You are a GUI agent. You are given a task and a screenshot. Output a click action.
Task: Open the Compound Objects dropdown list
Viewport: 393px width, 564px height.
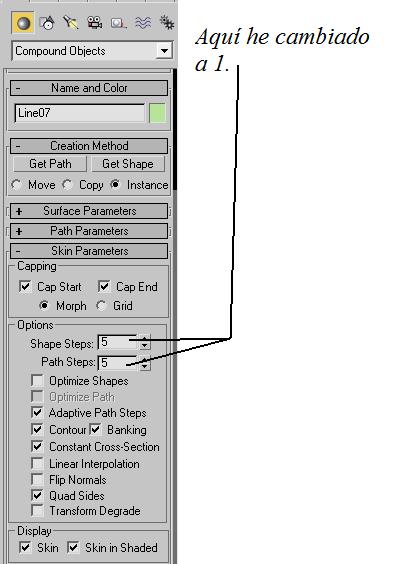tap(92, 51)
